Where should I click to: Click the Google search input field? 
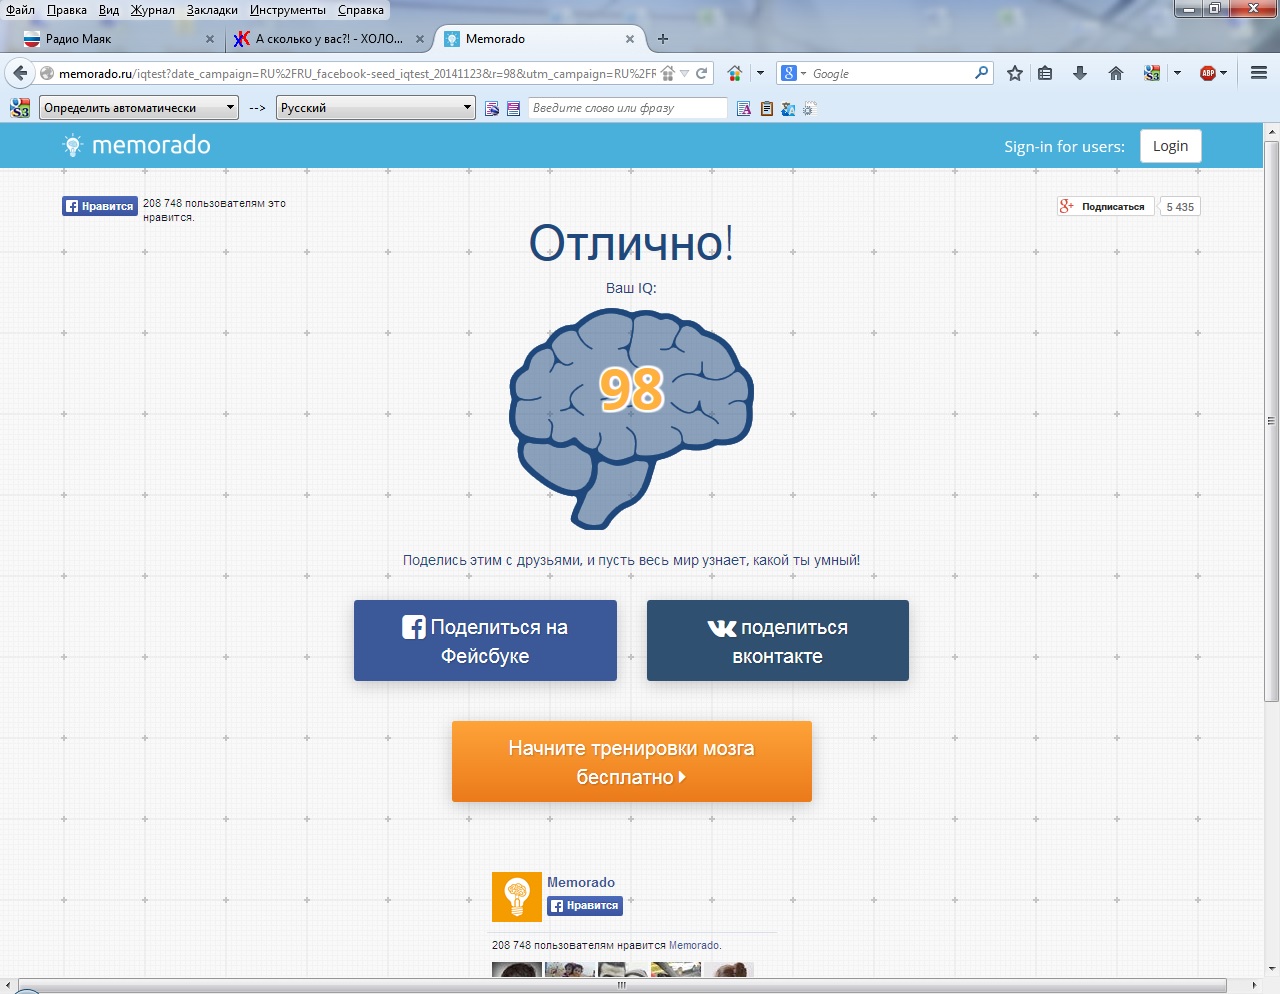(x=890, y=74)
